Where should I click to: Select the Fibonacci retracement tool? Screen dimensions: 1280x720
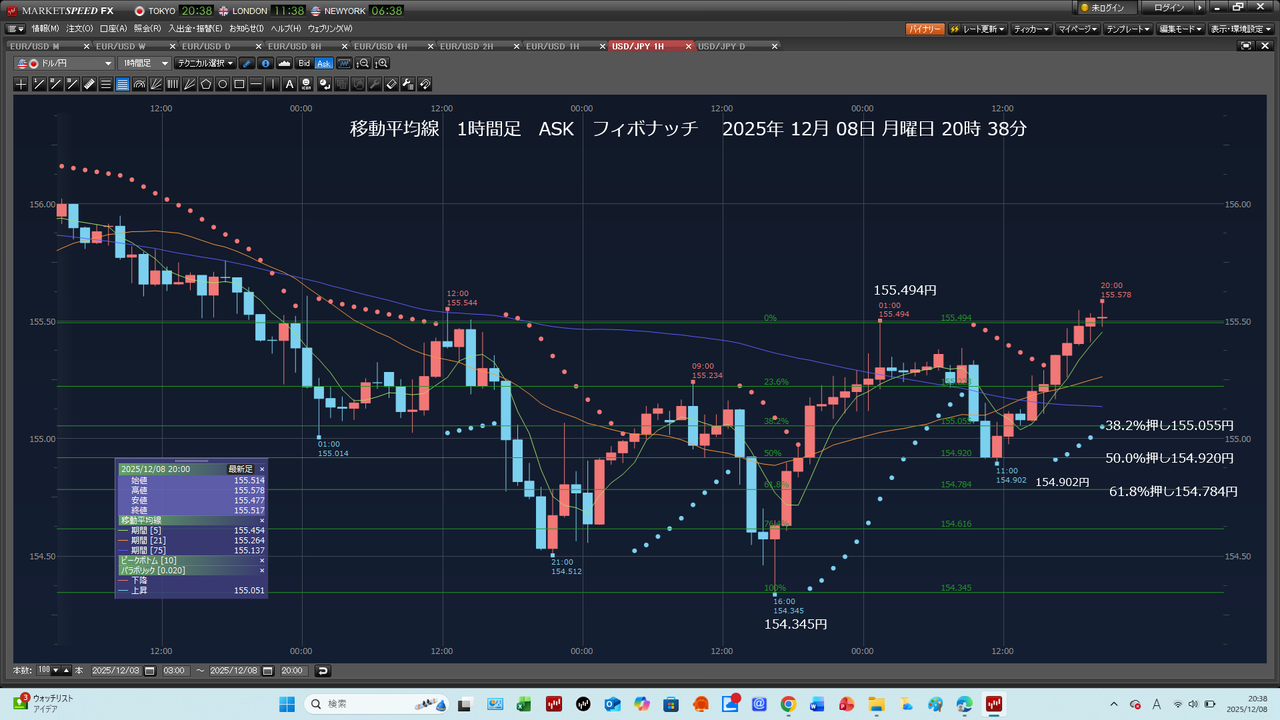pos(122,84)
